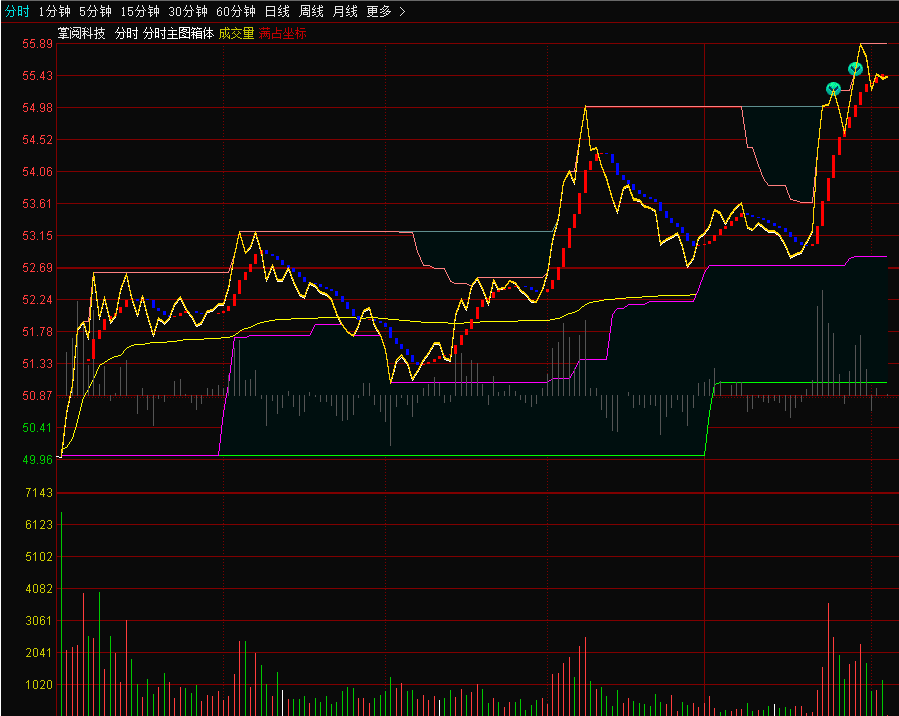This screenshot has width=899, height=716.
Task: Switch to the 日线 daily chart tab
Action: (277, 11)
